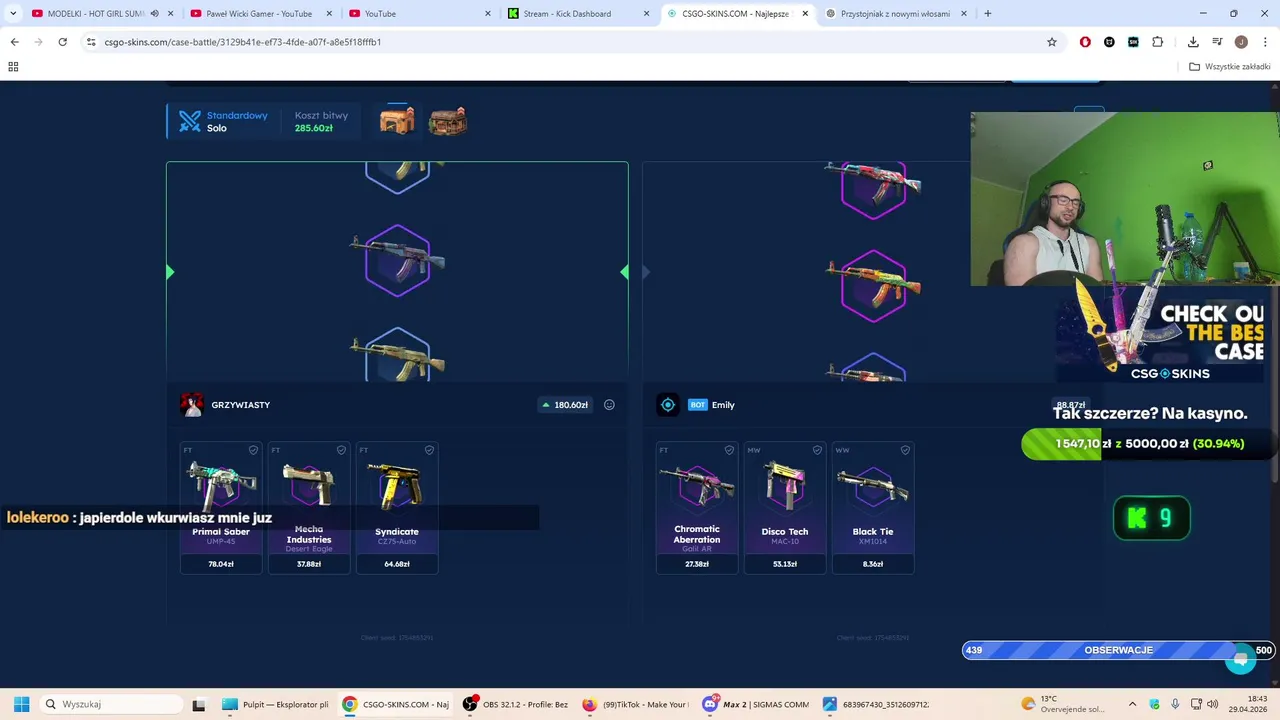Switch to MODELKI - HOT GIRL SUM tab
This screenshot has width=1280, height=720.
[94, 14]
